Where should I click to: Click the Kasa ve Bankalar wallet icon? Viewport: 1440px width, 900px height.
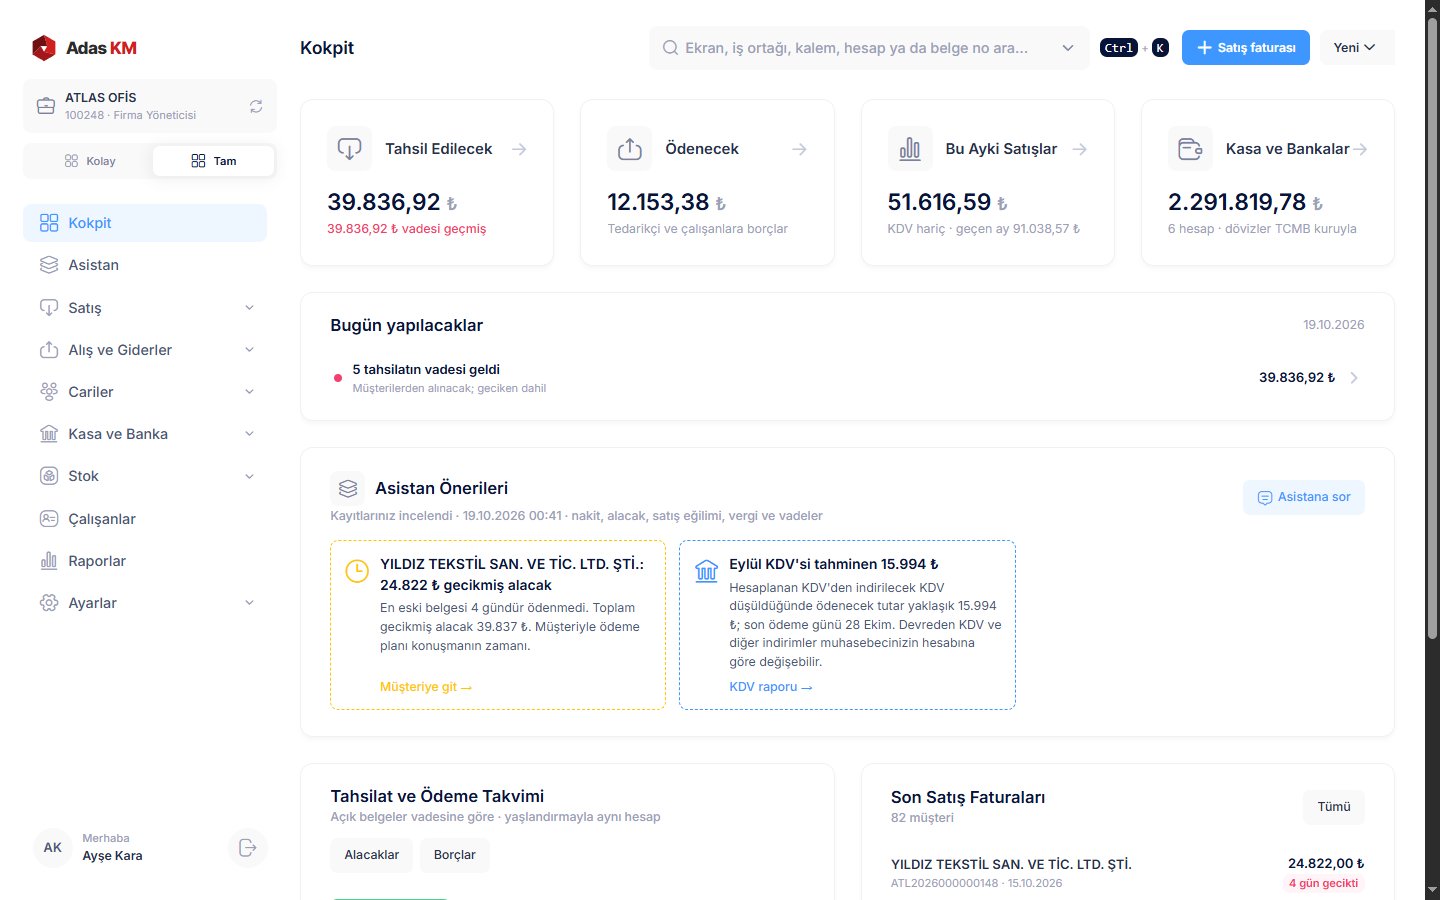click(1190, 149)
